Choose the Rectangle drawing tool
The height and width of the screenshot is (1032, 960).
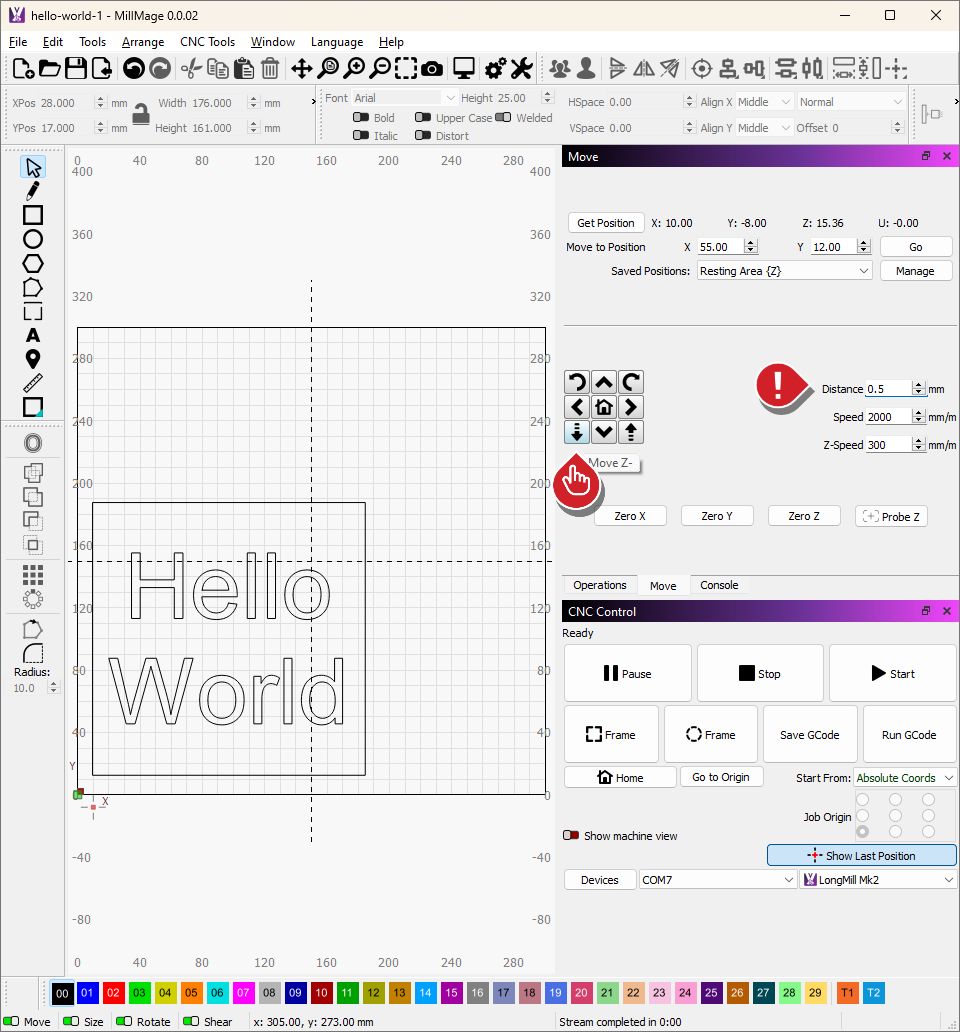tap(33, 215)
